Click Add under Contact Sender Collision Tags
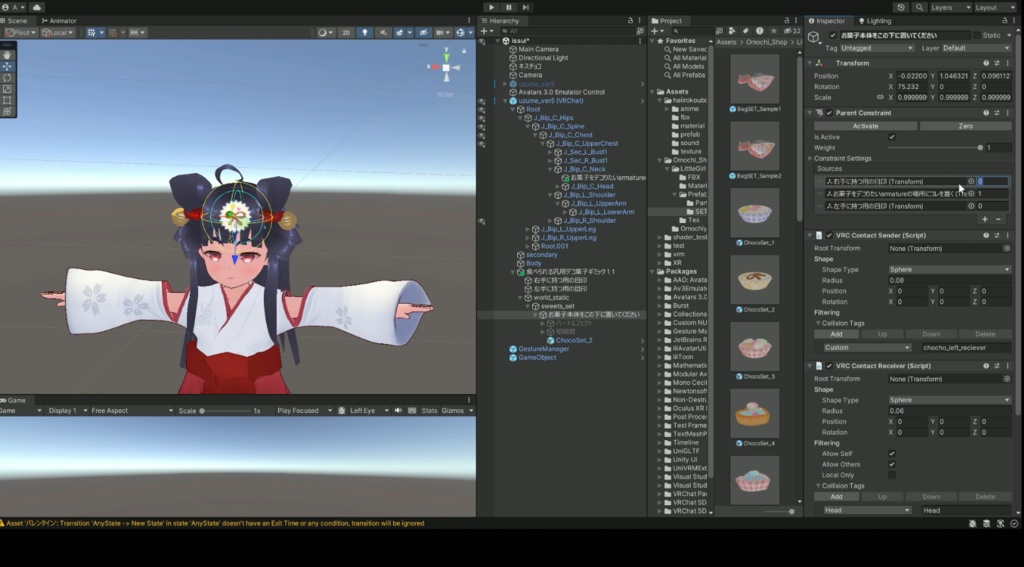 click(836, 334)
